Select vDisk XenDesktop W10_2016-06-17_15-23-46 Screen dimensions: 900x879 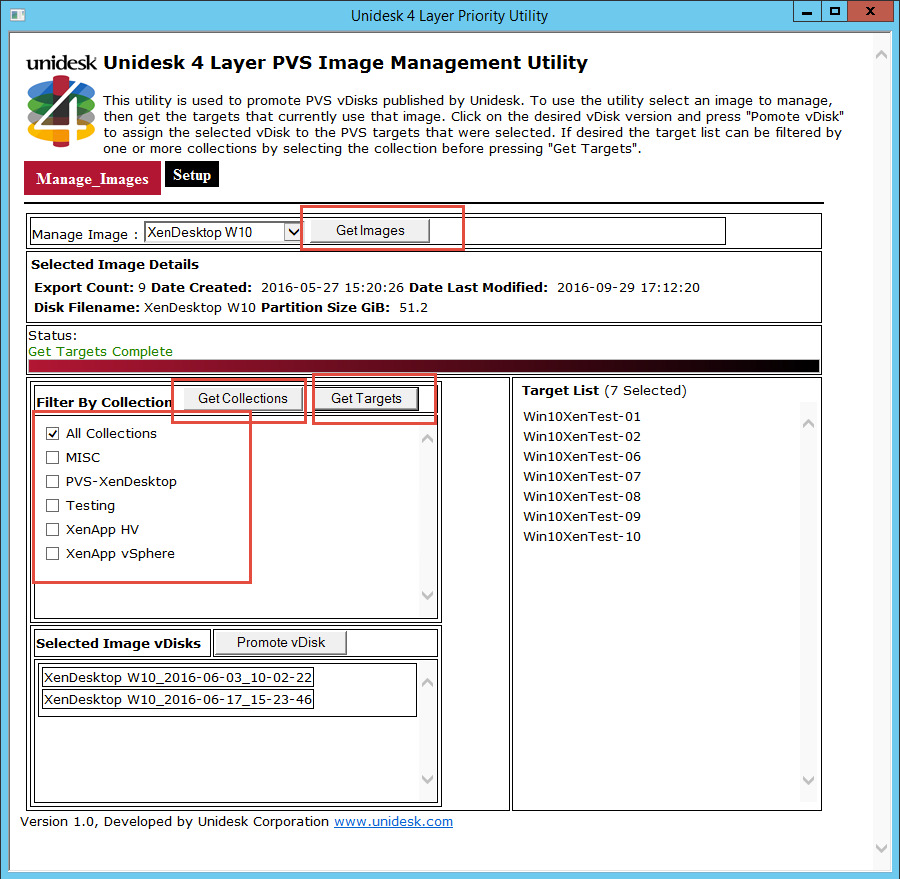click(178, 699)
